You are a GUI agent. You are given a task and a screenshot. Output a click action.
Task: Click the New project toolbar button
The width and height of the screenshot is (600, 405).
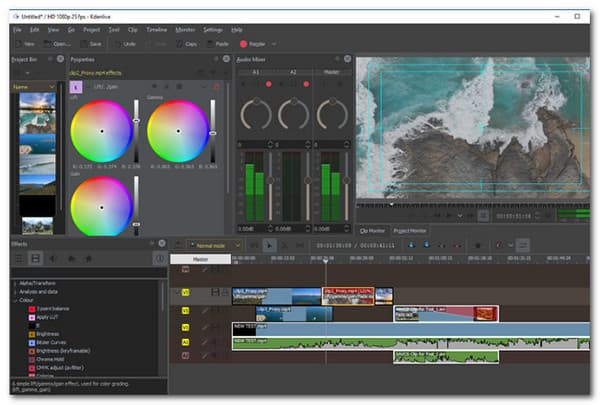(x=25, y=44)
